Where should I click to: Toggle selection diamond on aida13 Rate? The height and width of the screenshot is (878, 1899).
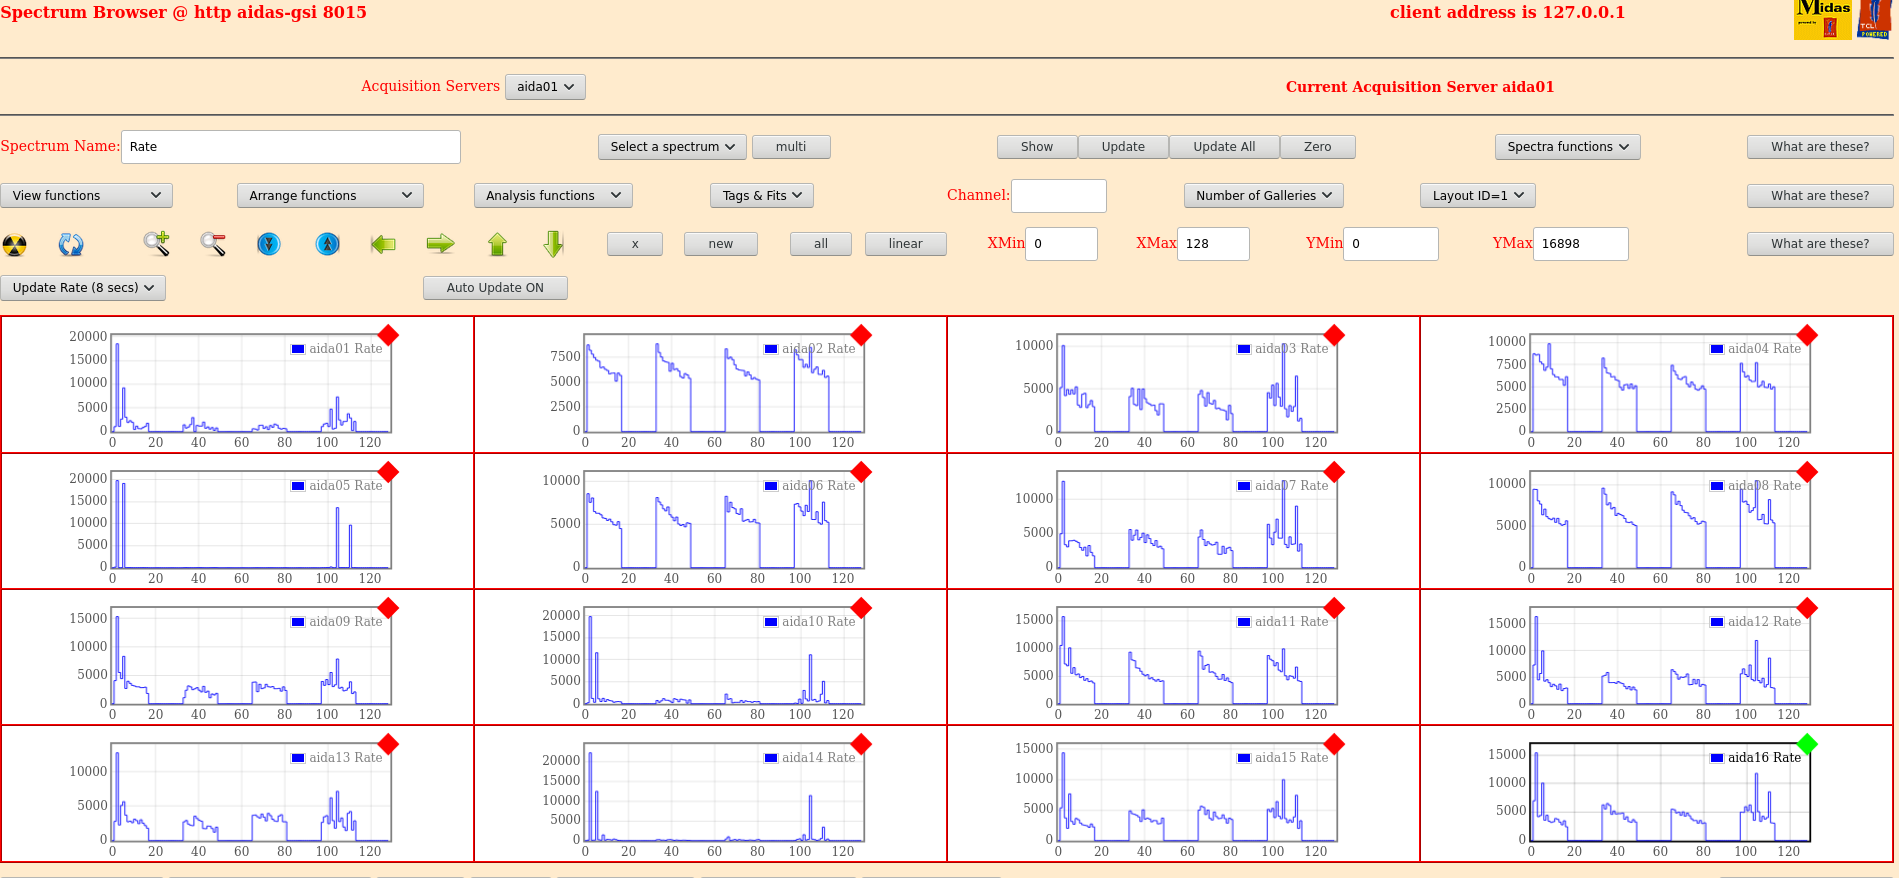(388, 744)
